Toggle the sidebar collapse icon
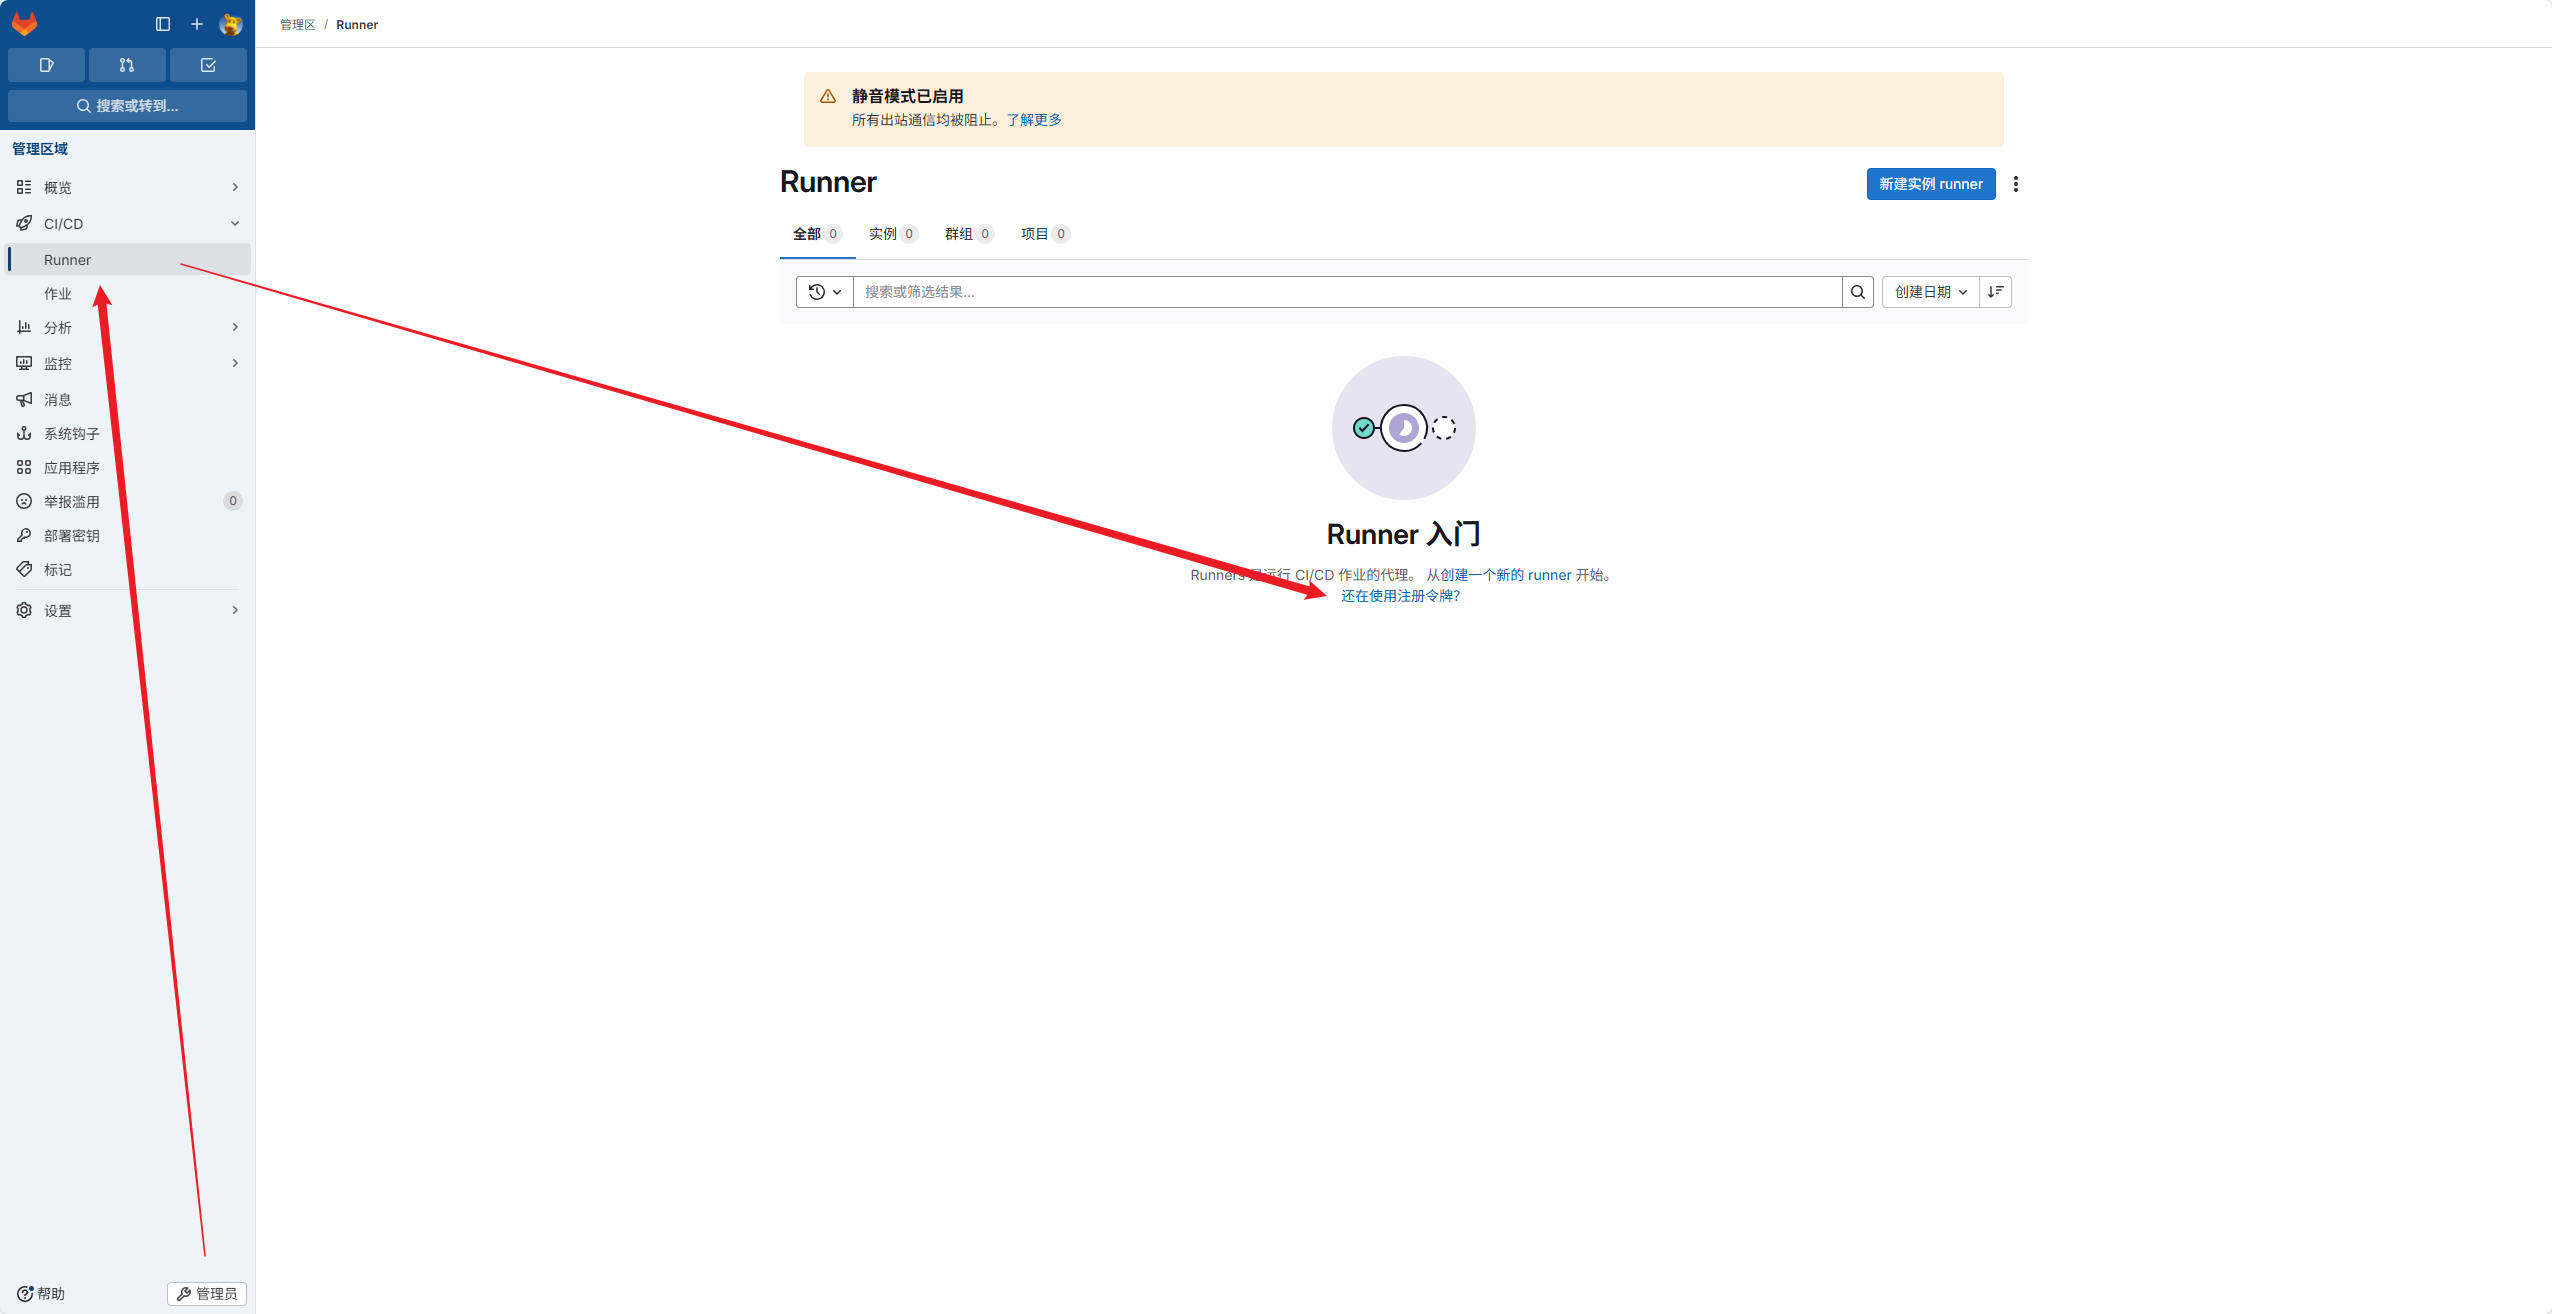2552x1314 pixels. pos(163,24)
